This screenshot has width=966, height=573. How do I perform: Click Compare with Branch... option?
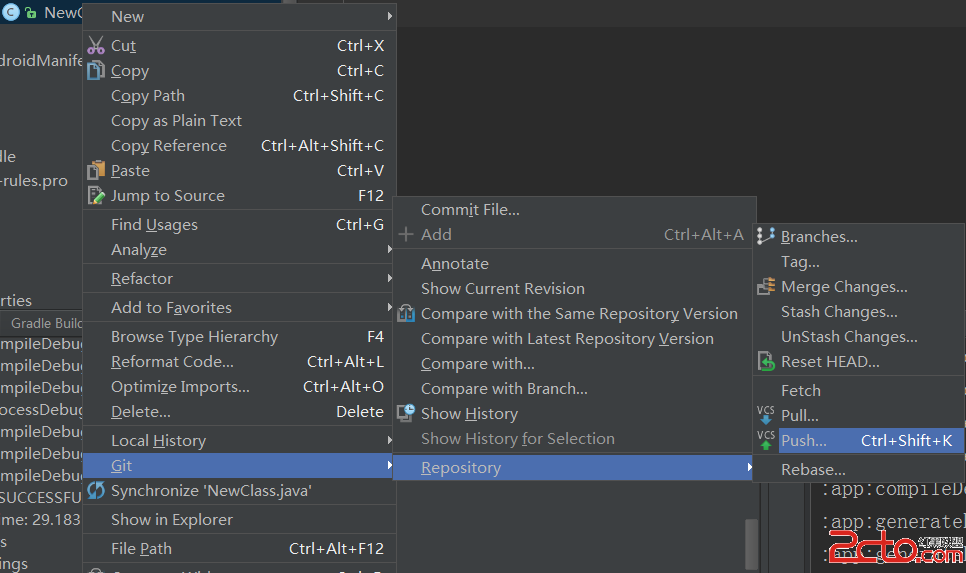pyautogui.click(x=504, y=389)
